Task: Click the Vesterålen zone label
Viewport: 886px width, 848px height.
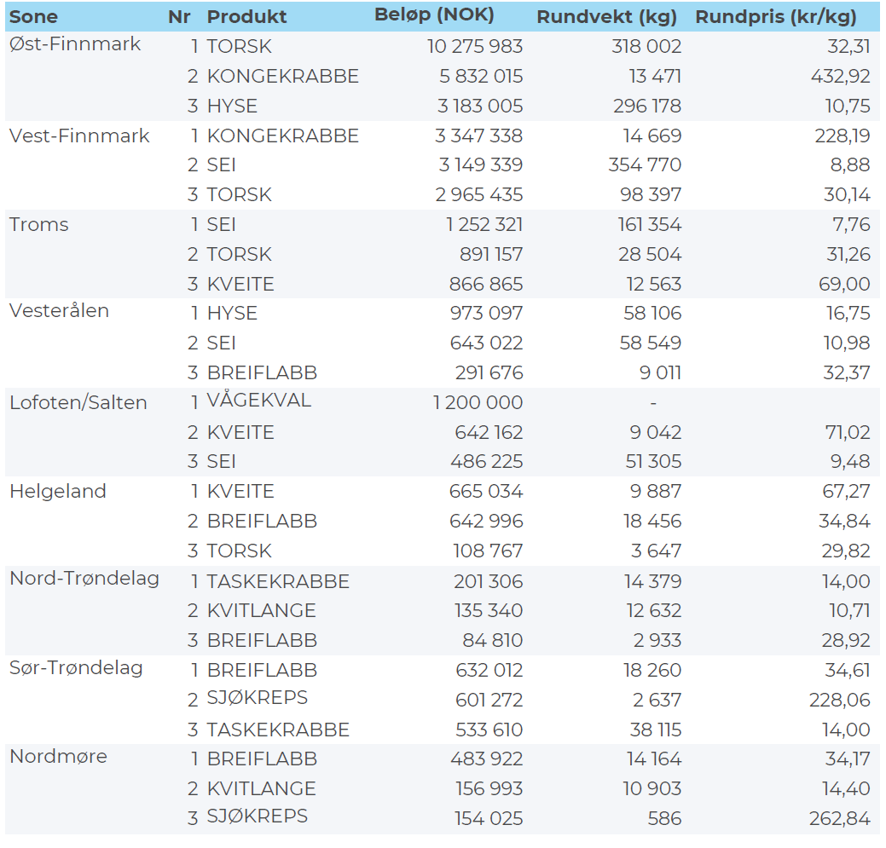Action: coord(59,311)
